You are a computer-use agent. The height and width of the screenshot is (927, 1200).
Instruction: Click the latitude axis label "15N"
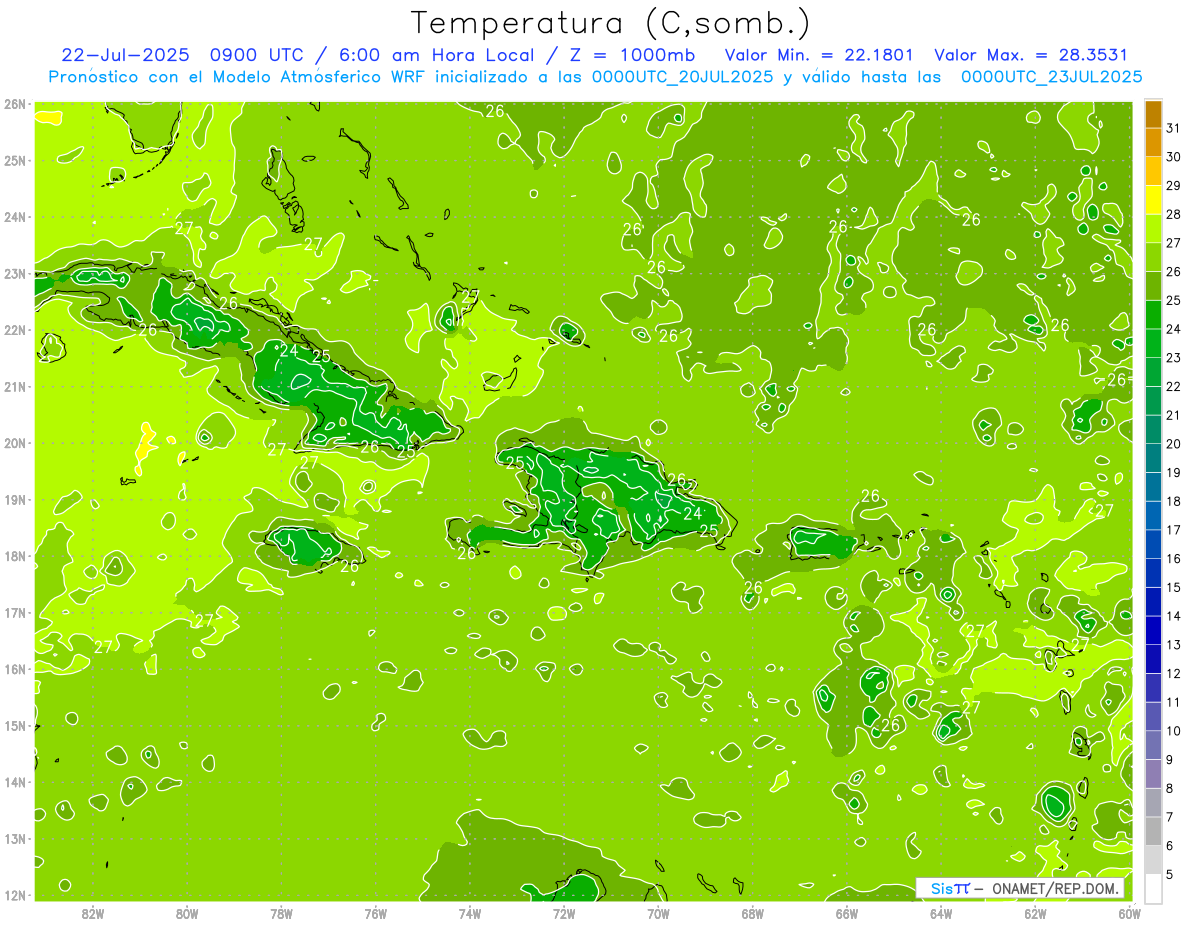click(x=14, y=725)
